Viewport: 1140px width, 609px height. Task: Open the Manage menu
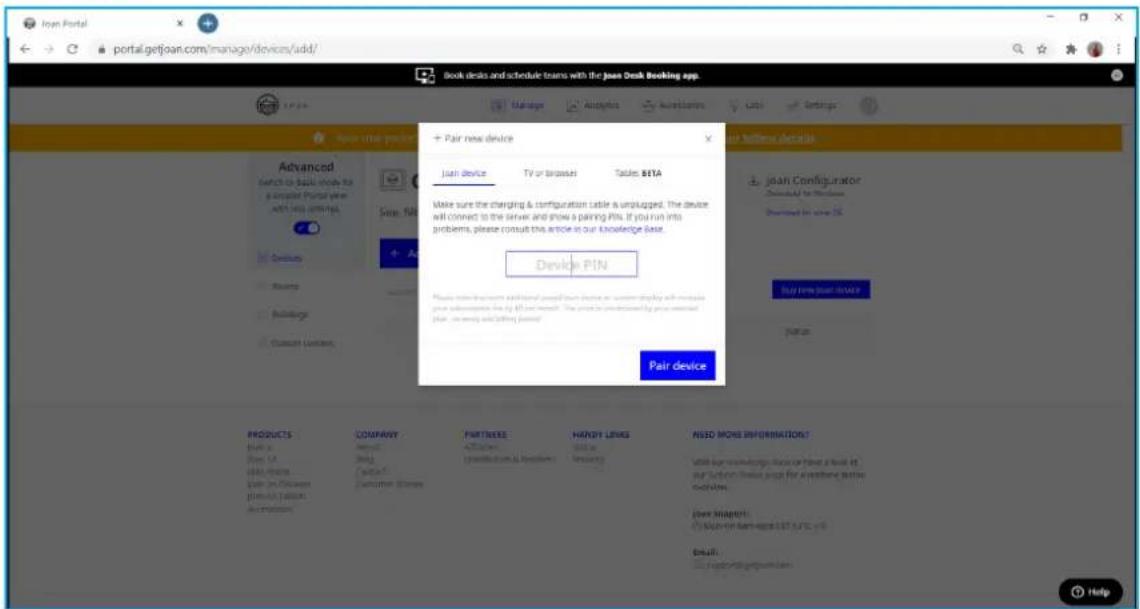(518, 105)
